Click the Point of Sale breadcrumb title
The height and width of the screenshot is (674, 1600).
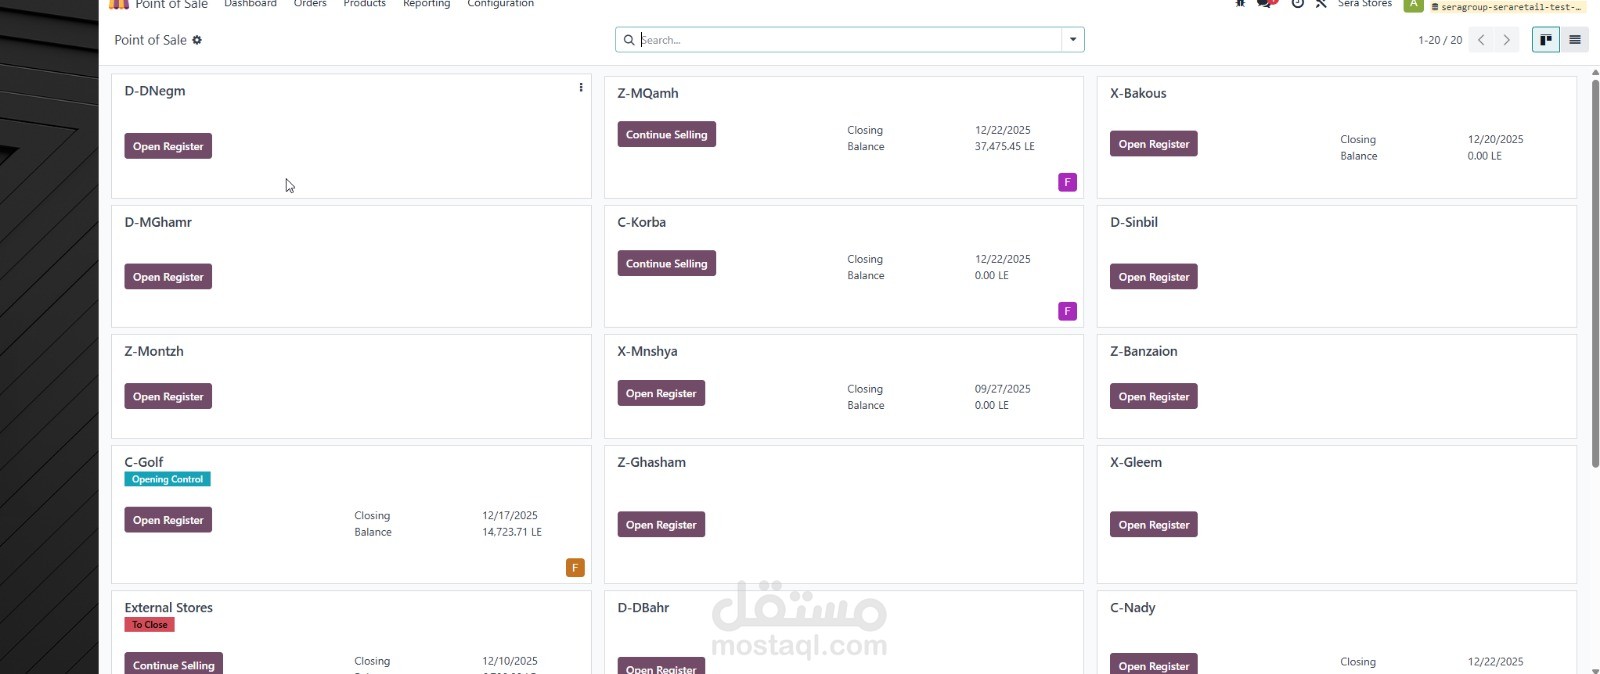[150, 40]
